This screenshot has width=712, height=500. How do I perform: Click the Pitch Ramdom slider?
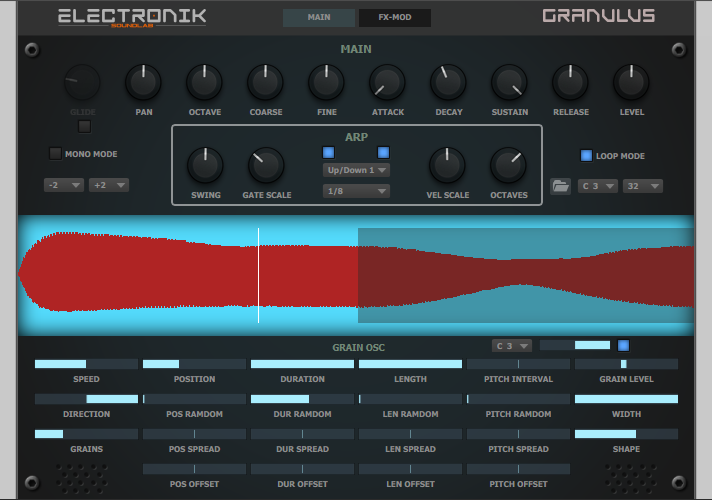(519, 399)
